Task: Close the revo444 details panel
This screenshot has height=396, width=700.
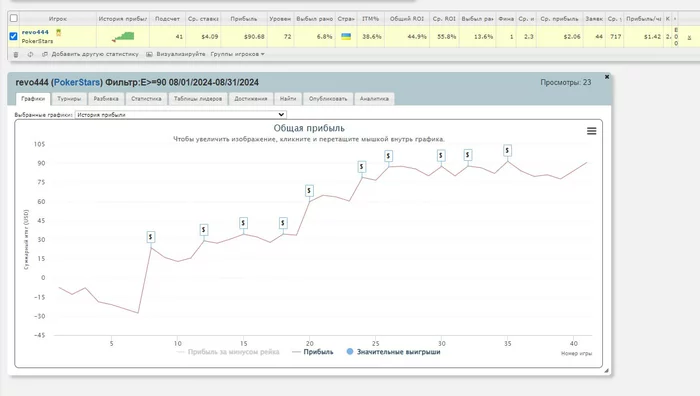Action: 607,77
